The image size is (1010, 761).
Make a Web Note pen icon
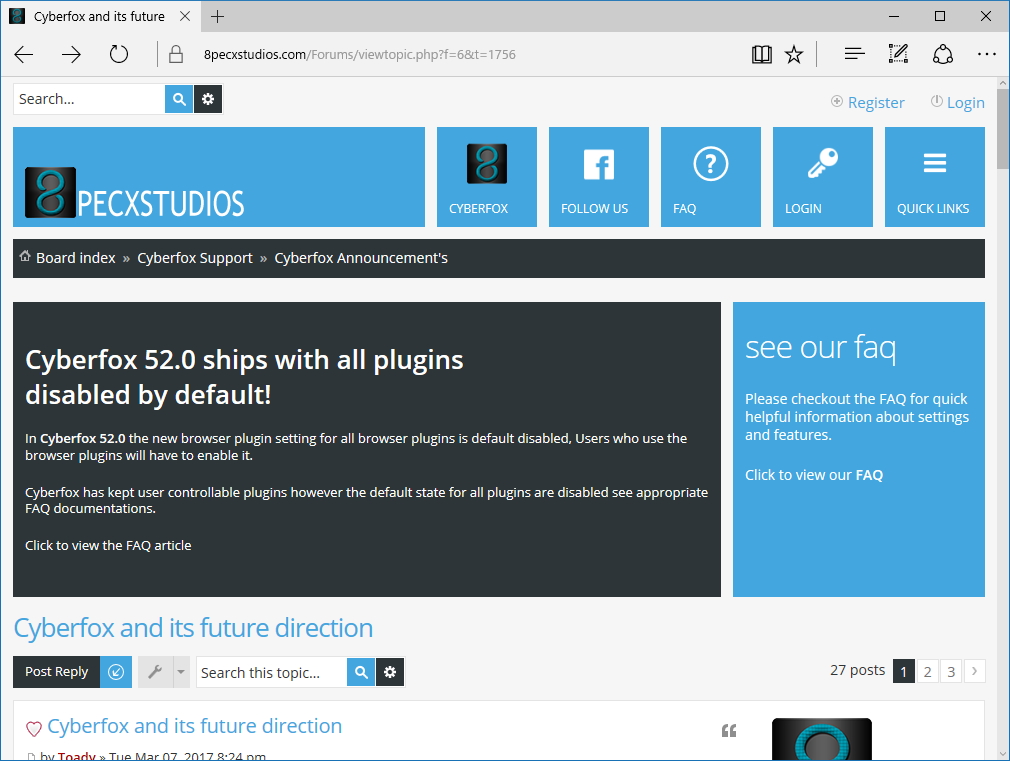(x=898, y=54)
